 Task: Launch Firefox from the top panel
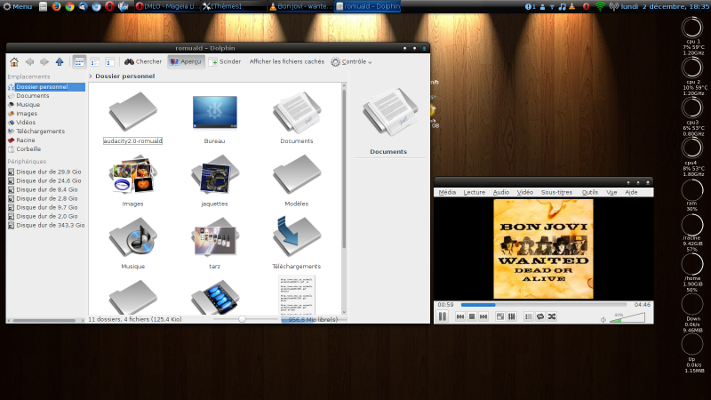tap(56, 6)
